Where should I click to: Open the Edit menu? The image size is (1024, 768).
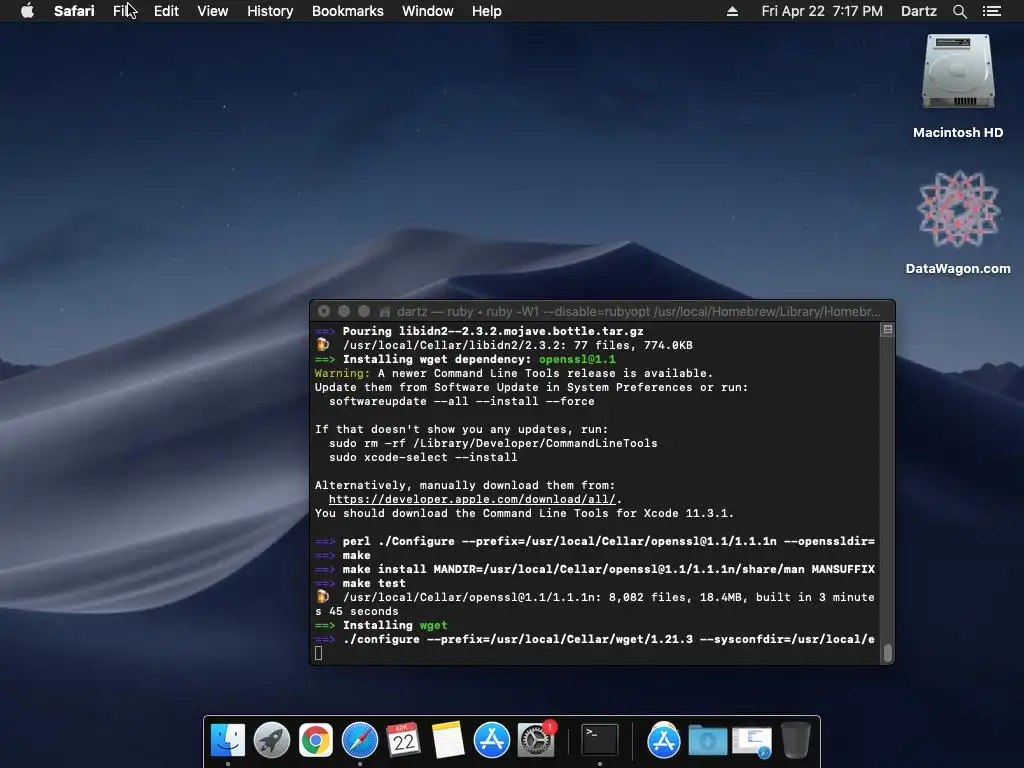pyautogui.click(x=166, y=11)
